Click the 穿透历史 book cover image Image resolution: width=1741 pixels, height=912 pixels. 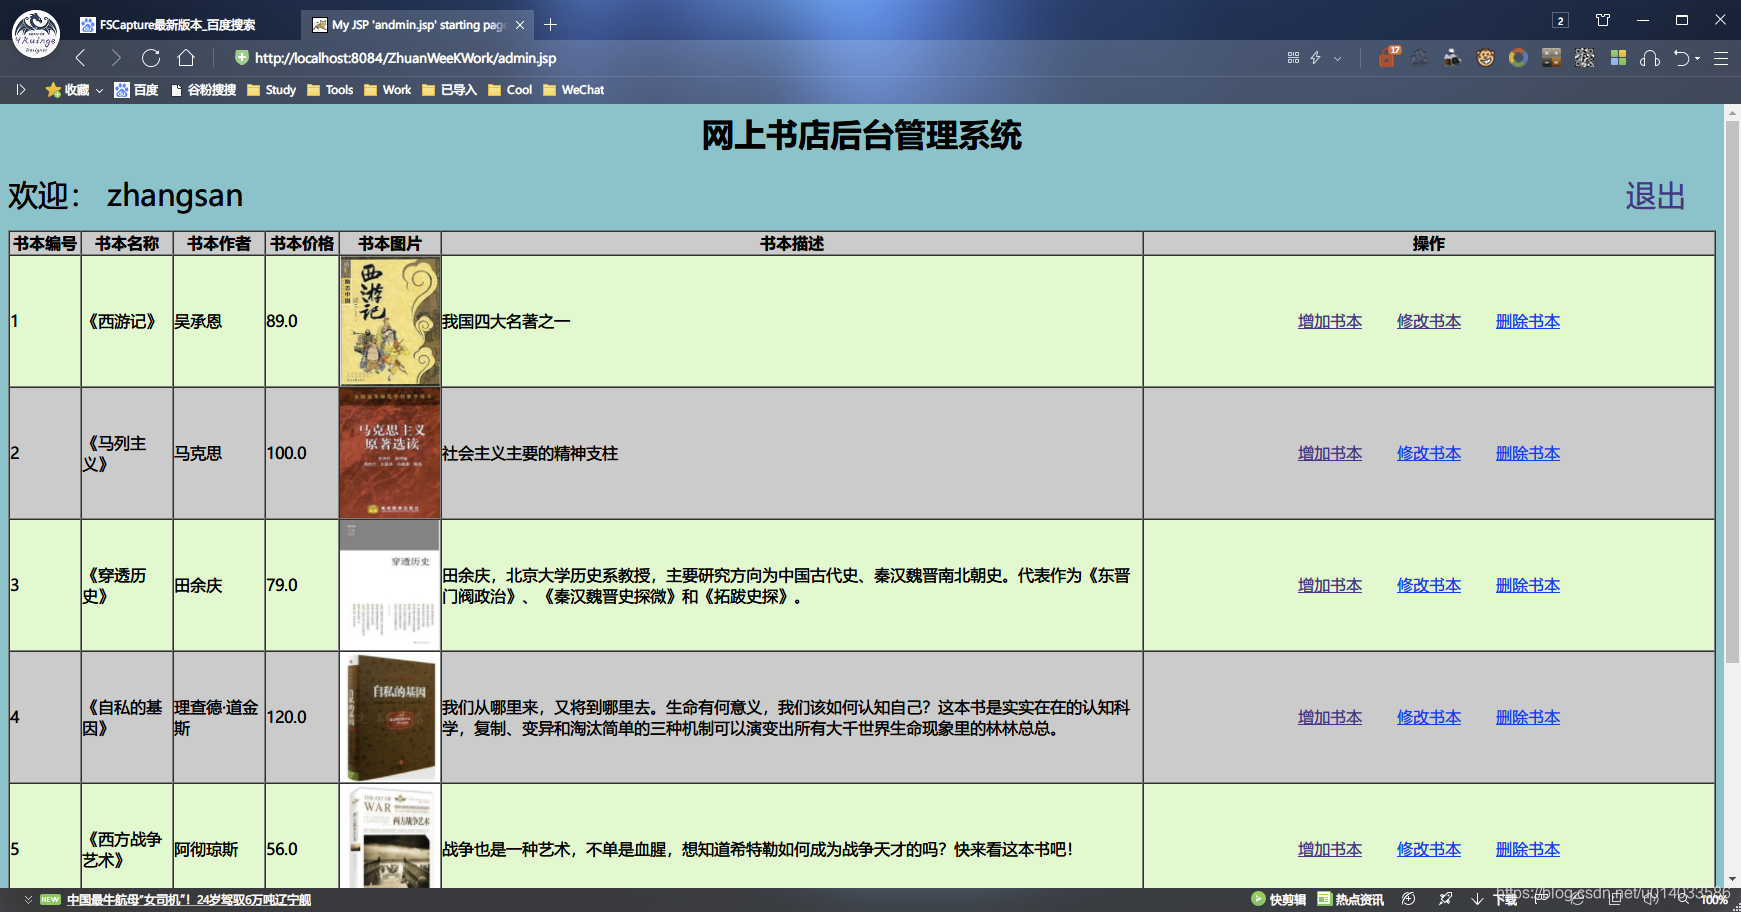tap(390, 585)
